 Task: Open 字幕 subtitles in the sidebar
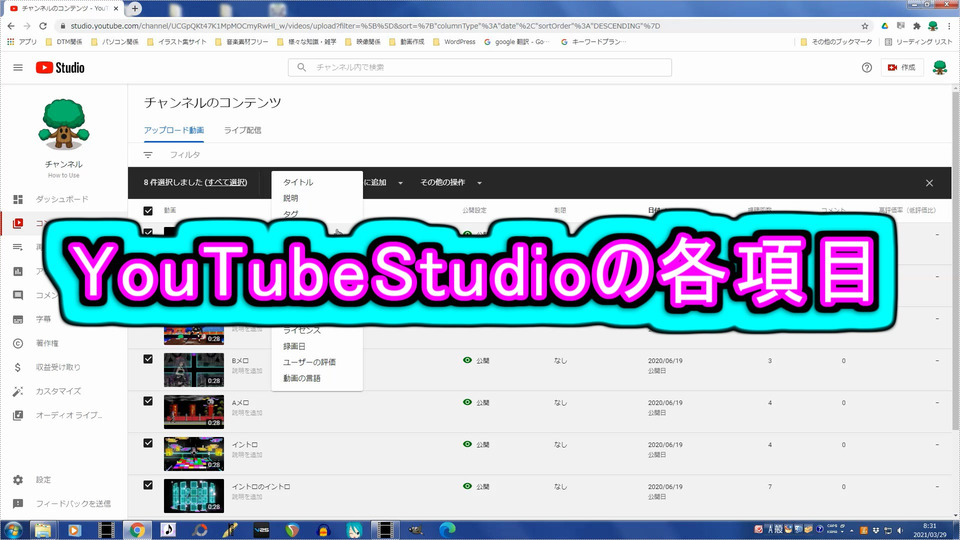(43, 319)
